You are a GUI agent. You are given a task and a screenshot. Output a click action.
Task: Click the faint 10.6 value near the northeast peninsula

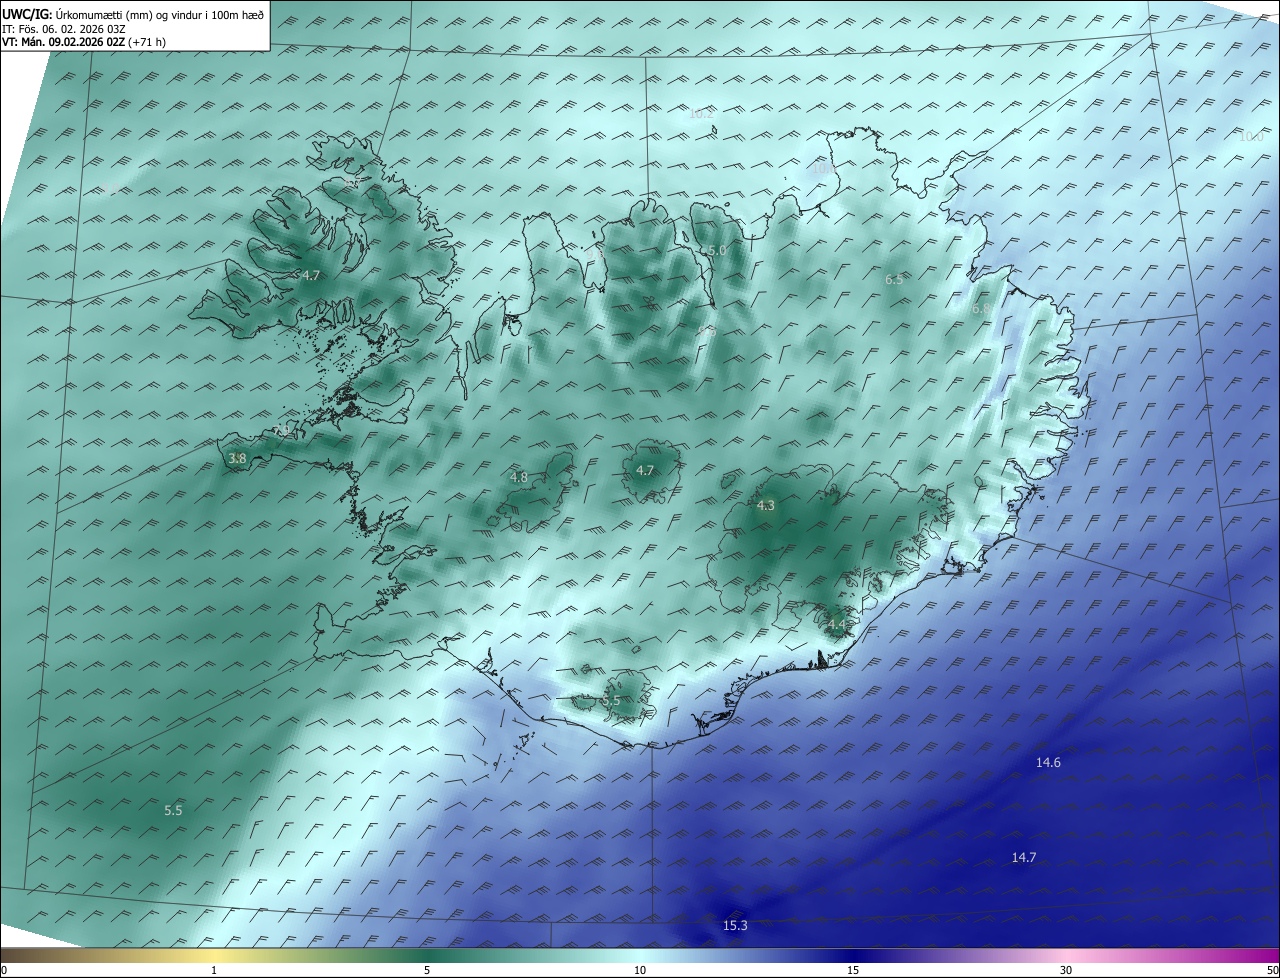823,170
